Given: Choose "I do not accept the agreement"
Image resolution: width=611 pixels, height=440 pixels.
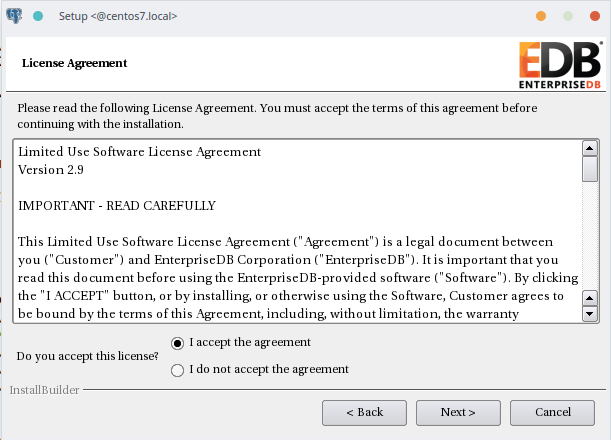Looking at the screenshot, I should click(177, 370).
